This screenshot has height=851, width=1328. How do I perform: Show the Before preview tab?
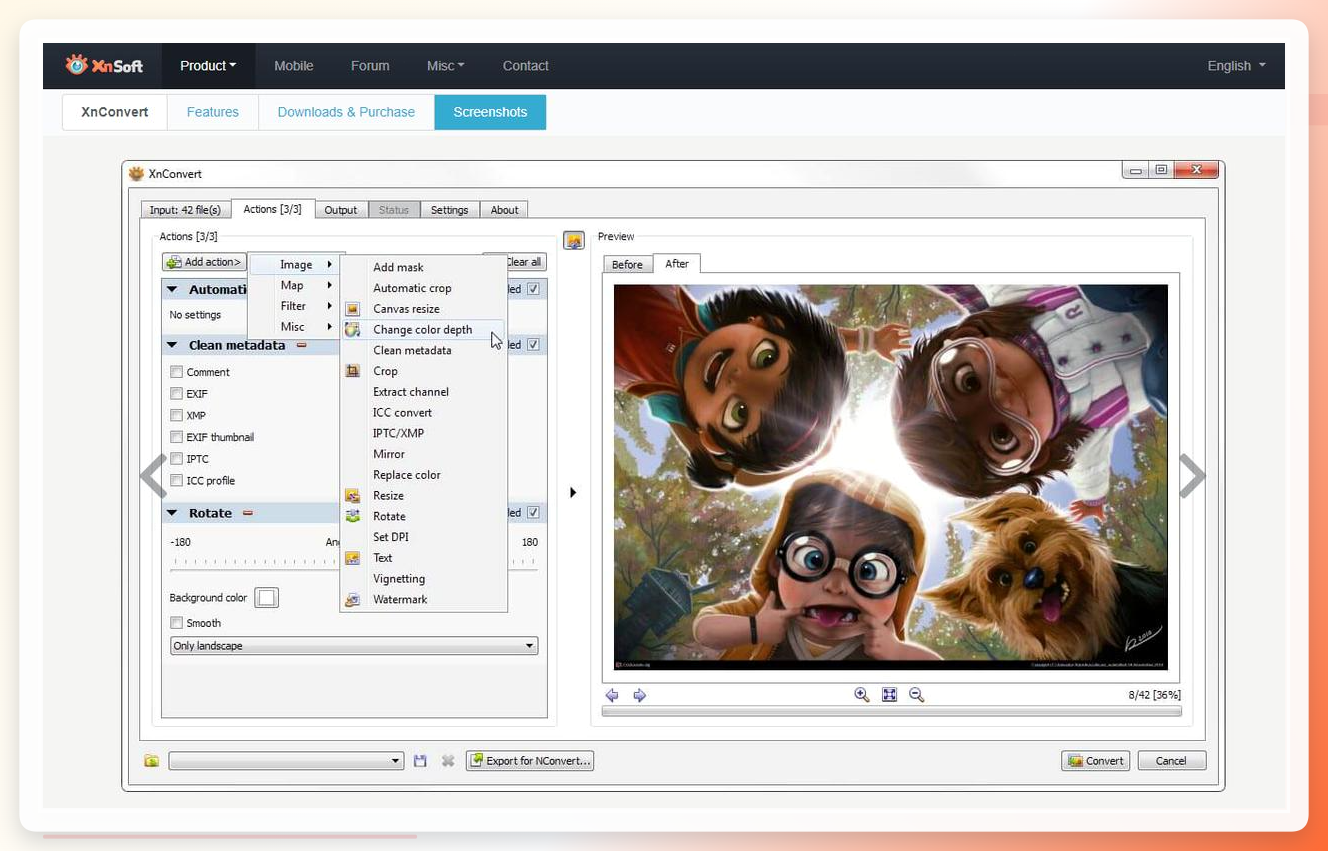(627, 264)
